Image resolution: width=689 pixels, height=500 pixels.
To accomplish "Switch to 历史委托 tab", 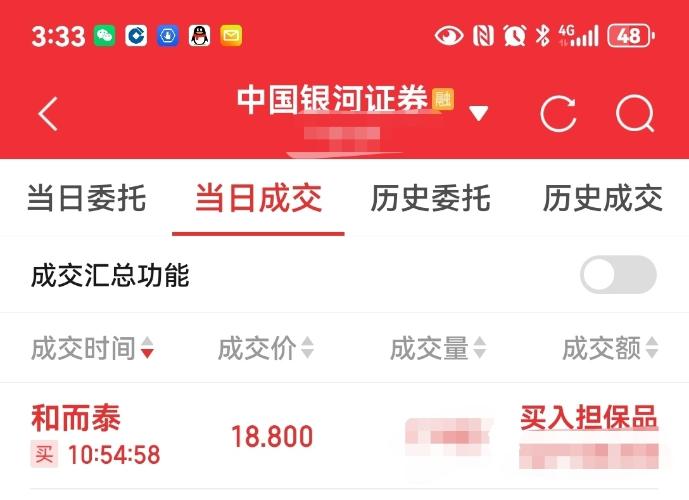I will tap(431, 199).
